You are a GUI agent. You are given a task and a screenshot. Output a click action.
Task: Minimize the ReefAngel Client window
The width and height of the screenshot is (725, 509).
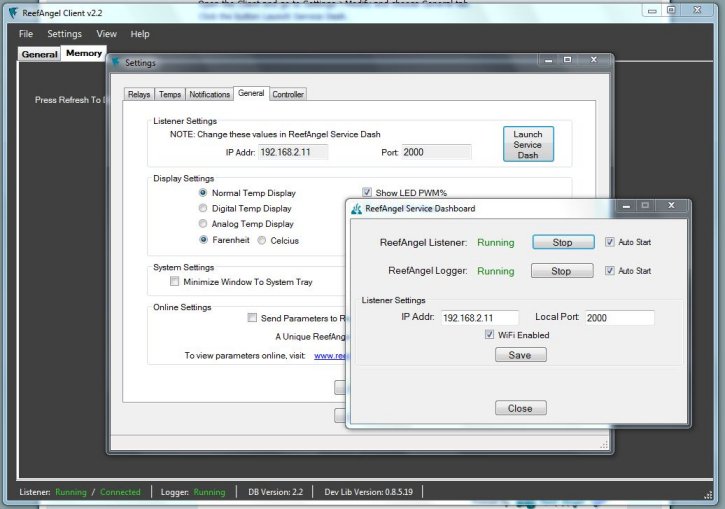[652, 11]
